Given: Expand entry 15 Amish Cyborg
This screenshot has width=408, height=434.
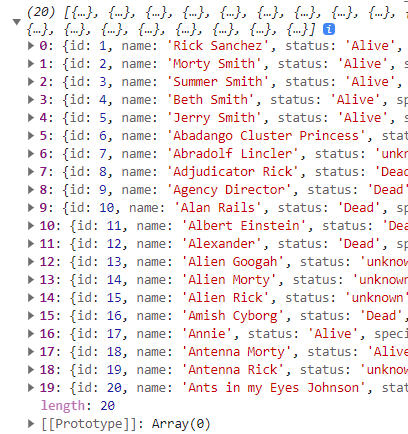Looking at the screenshot, I should point(31,315).
